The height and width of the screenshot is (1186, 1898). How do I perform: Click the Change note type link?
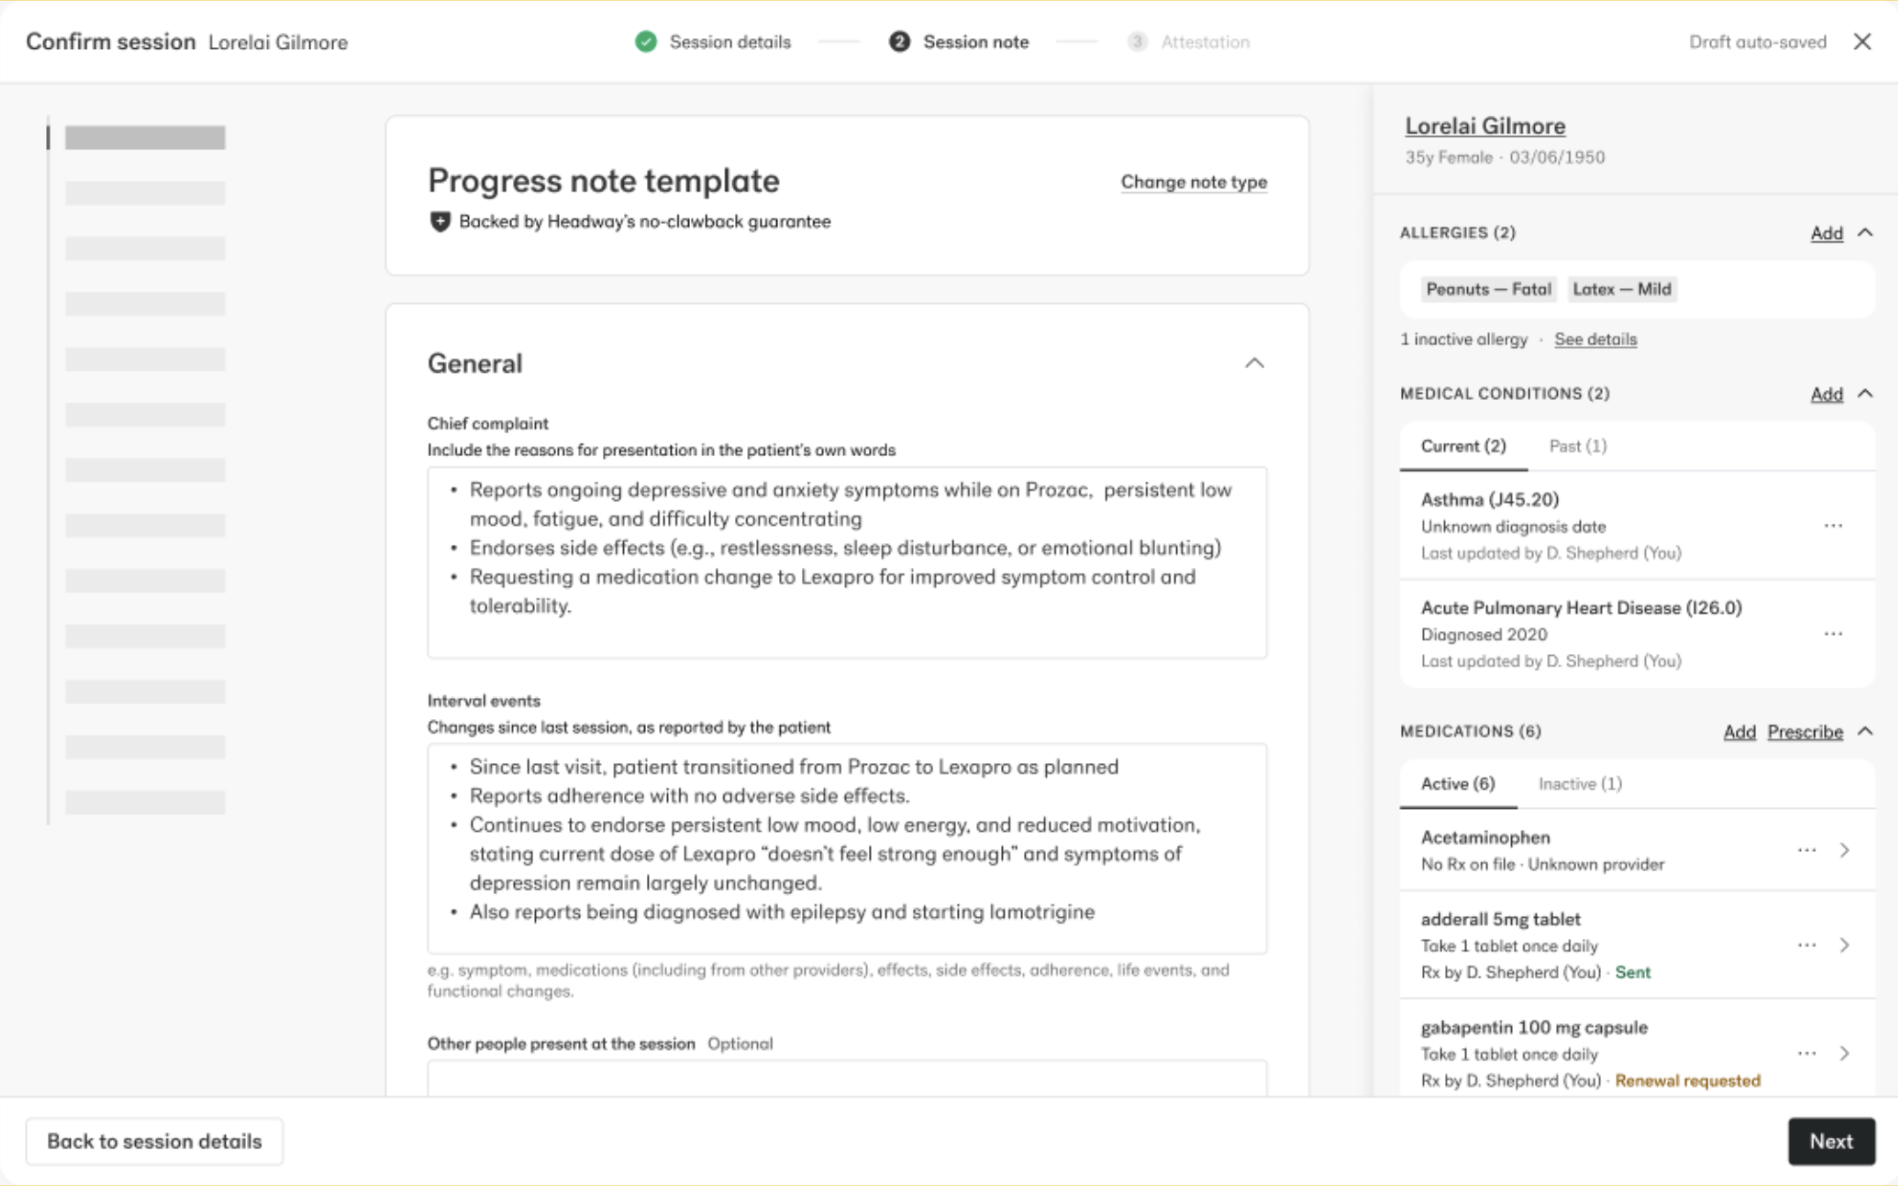pos(1193,182)
